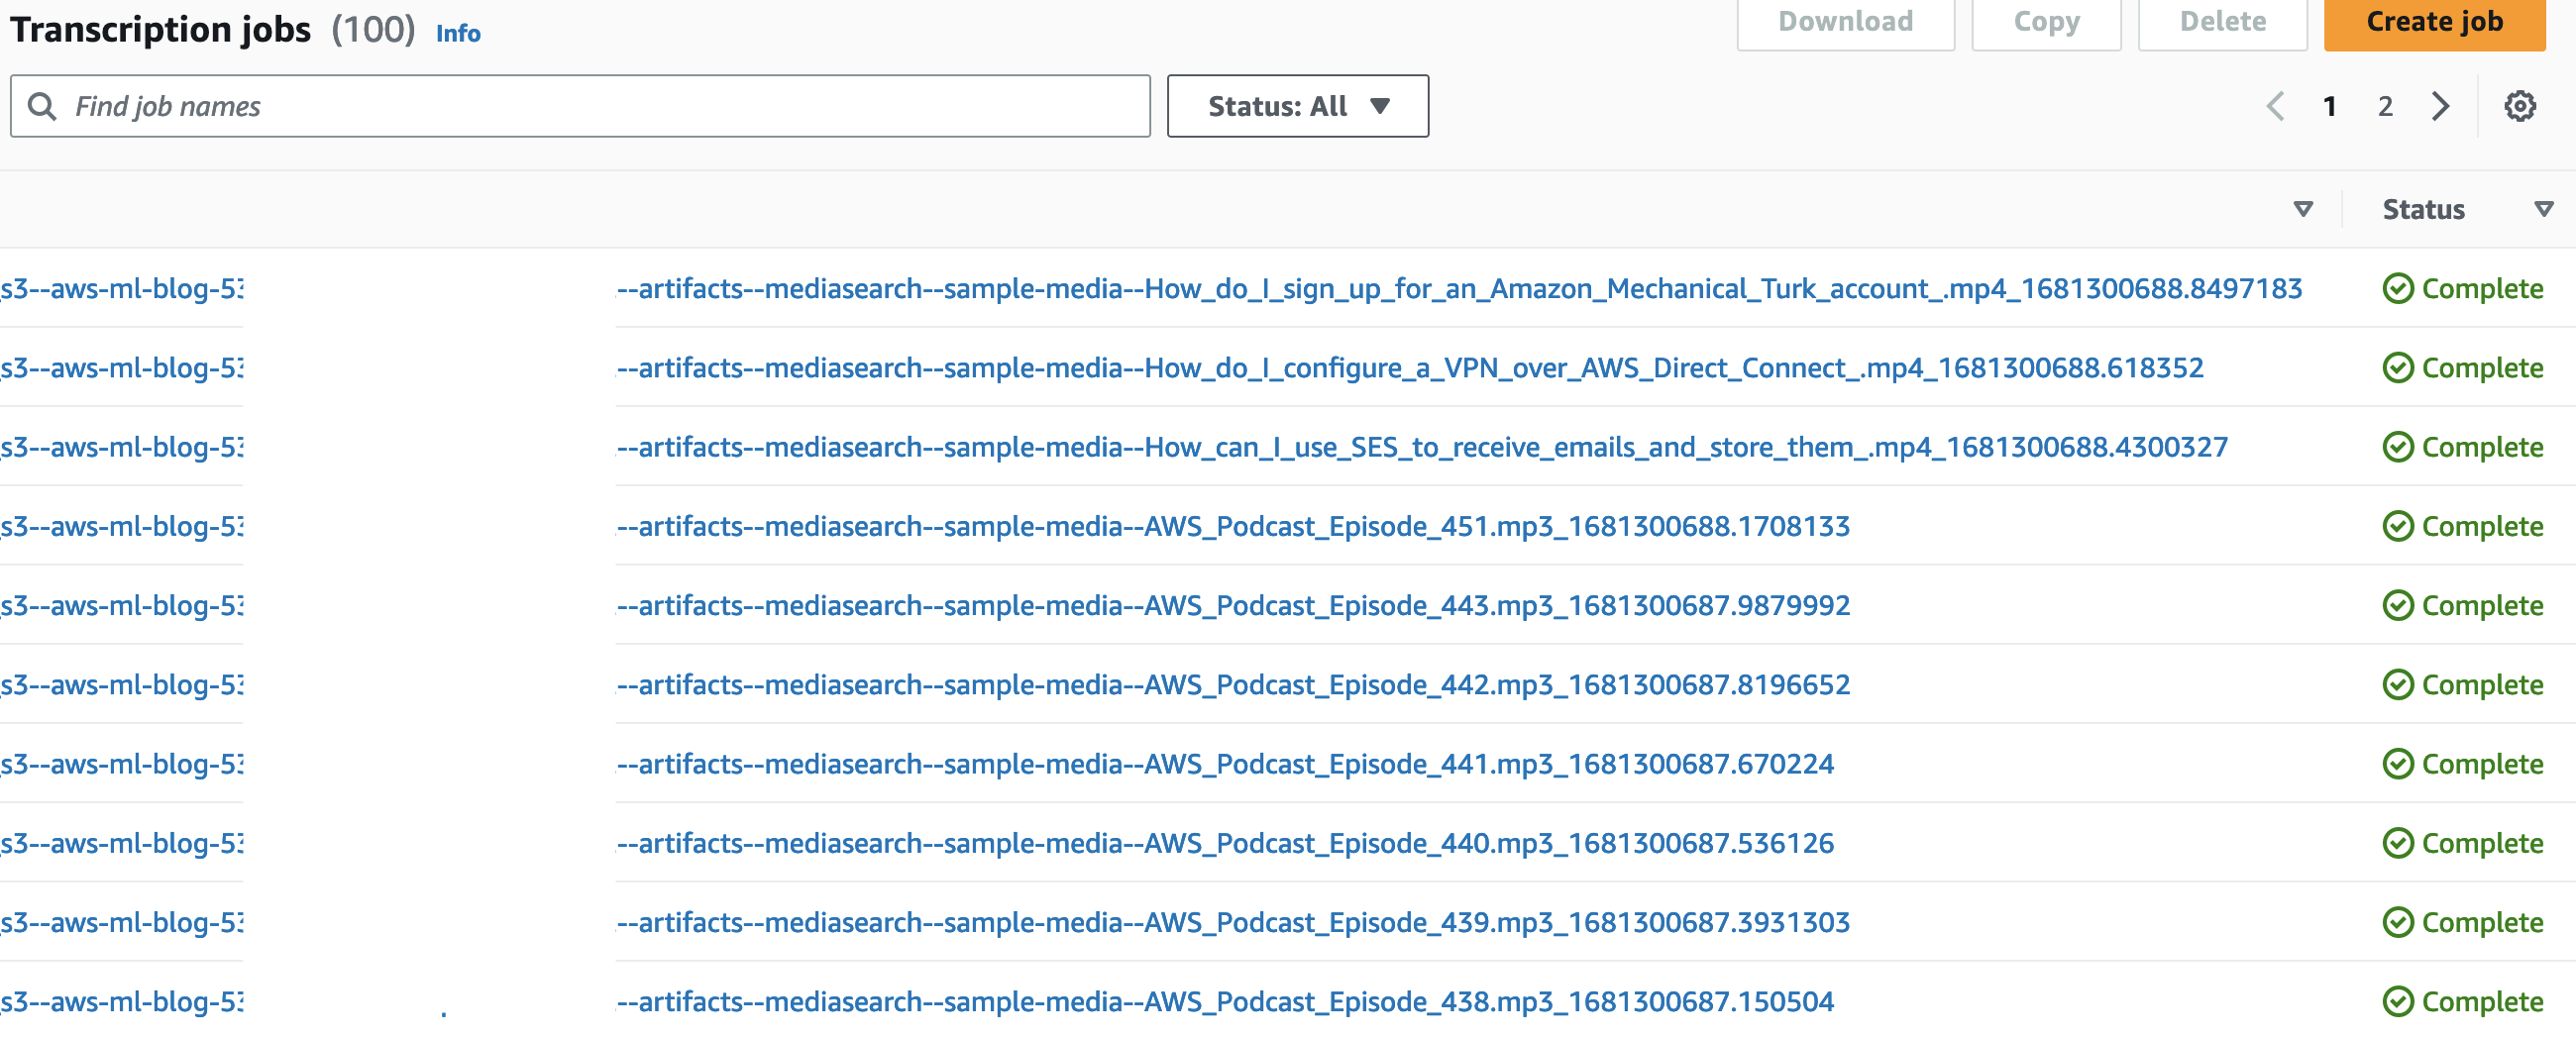Select page 2 in pagination

(x=2385, y=106)
